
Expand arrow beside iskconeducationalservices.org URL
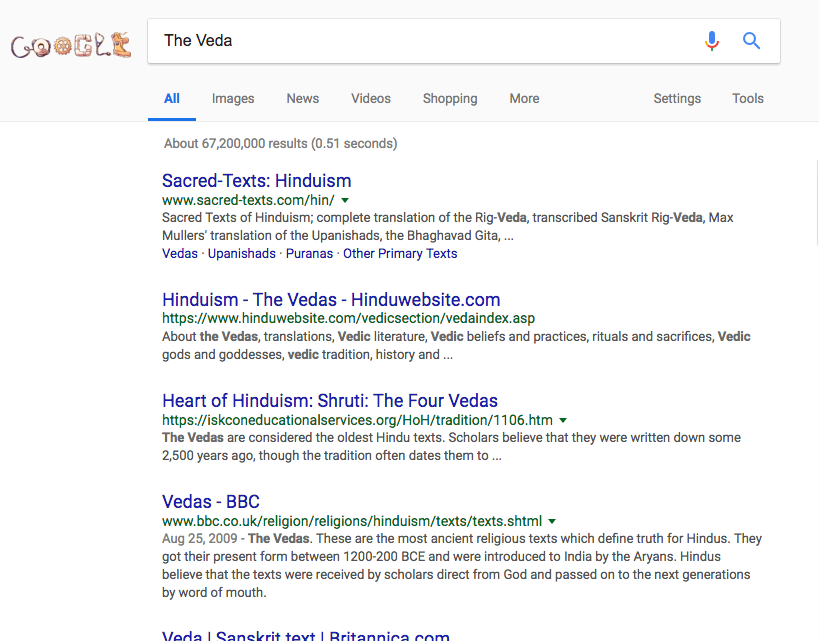click(x=563, y=421)
